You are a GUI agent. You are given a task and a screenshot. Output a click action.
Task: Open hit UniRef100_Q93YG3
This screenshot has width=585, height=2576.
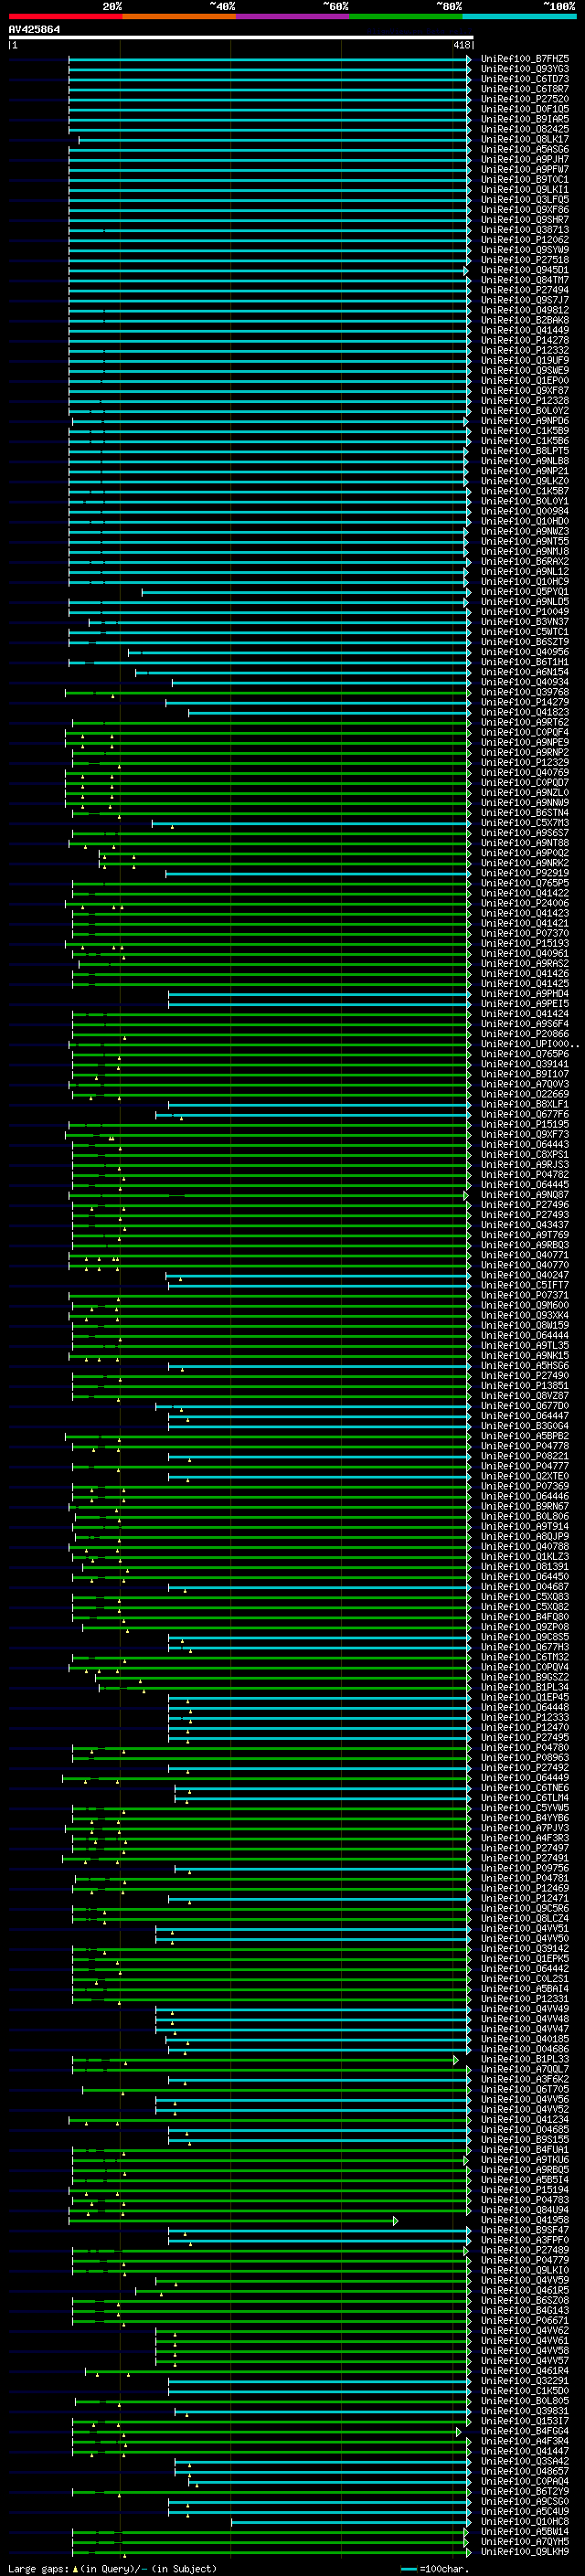(x=524, y=69)
